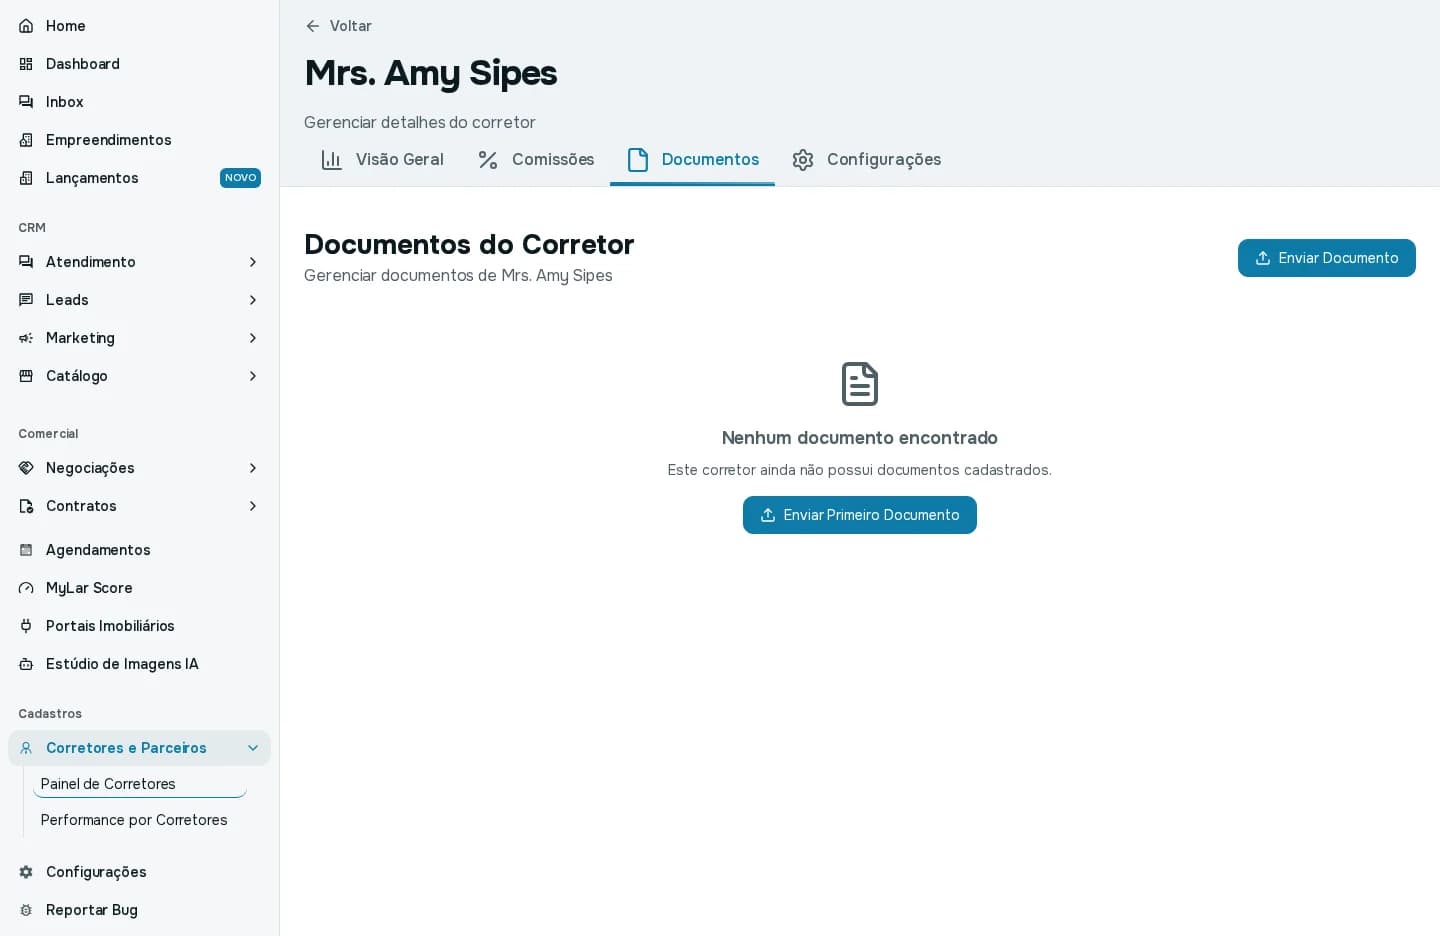Expand the Negociações submenu chevron
This screenshot has width=1440, height=936.
[253, 468]
